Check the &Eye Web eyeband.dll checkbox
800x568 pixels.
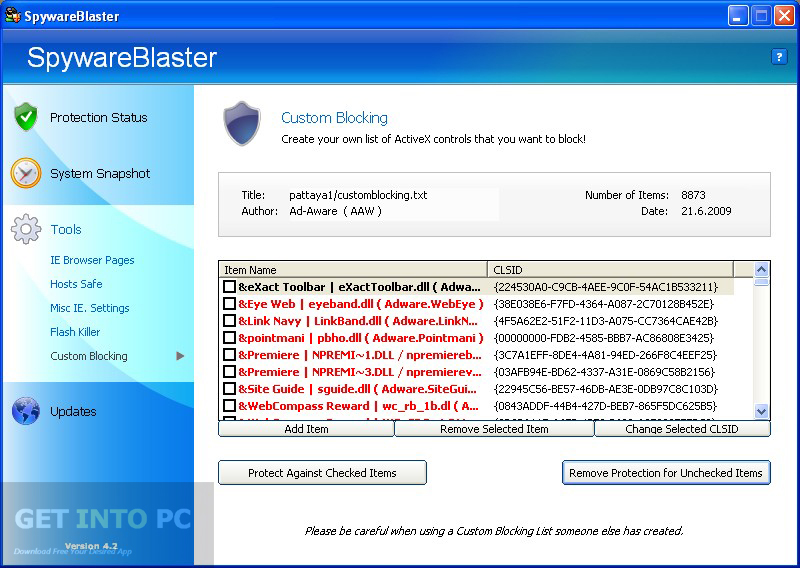(230, 304)
